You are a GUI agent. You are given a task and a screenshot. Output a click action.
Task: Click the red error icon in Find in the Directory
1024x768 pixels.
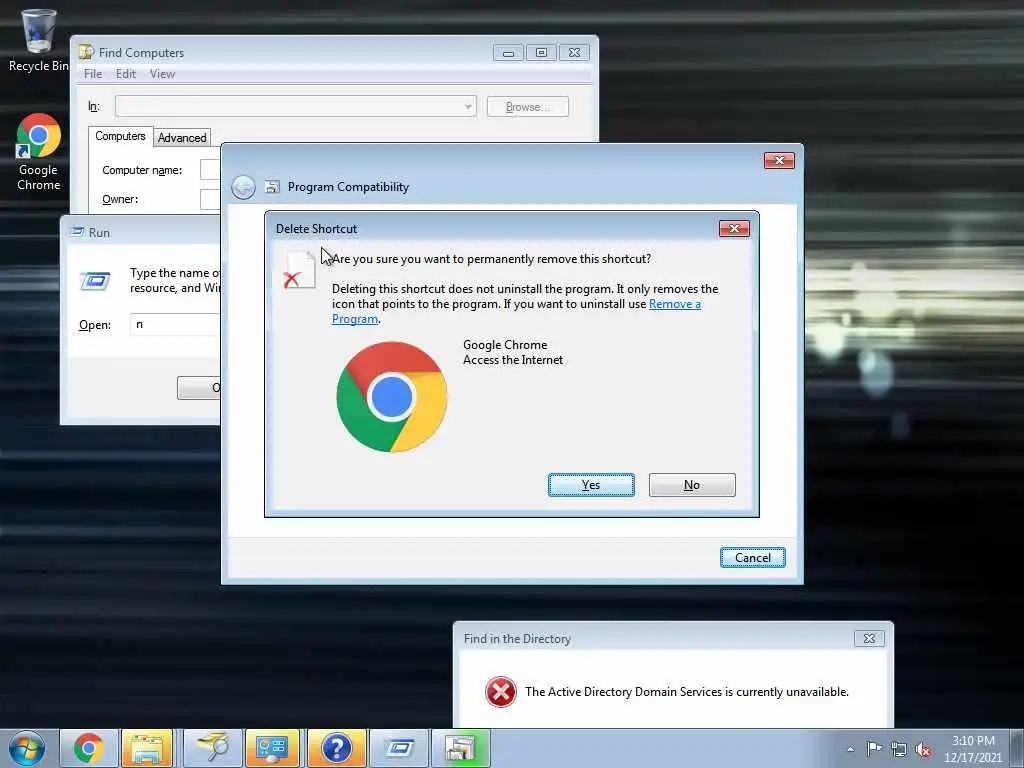point(501,692)
